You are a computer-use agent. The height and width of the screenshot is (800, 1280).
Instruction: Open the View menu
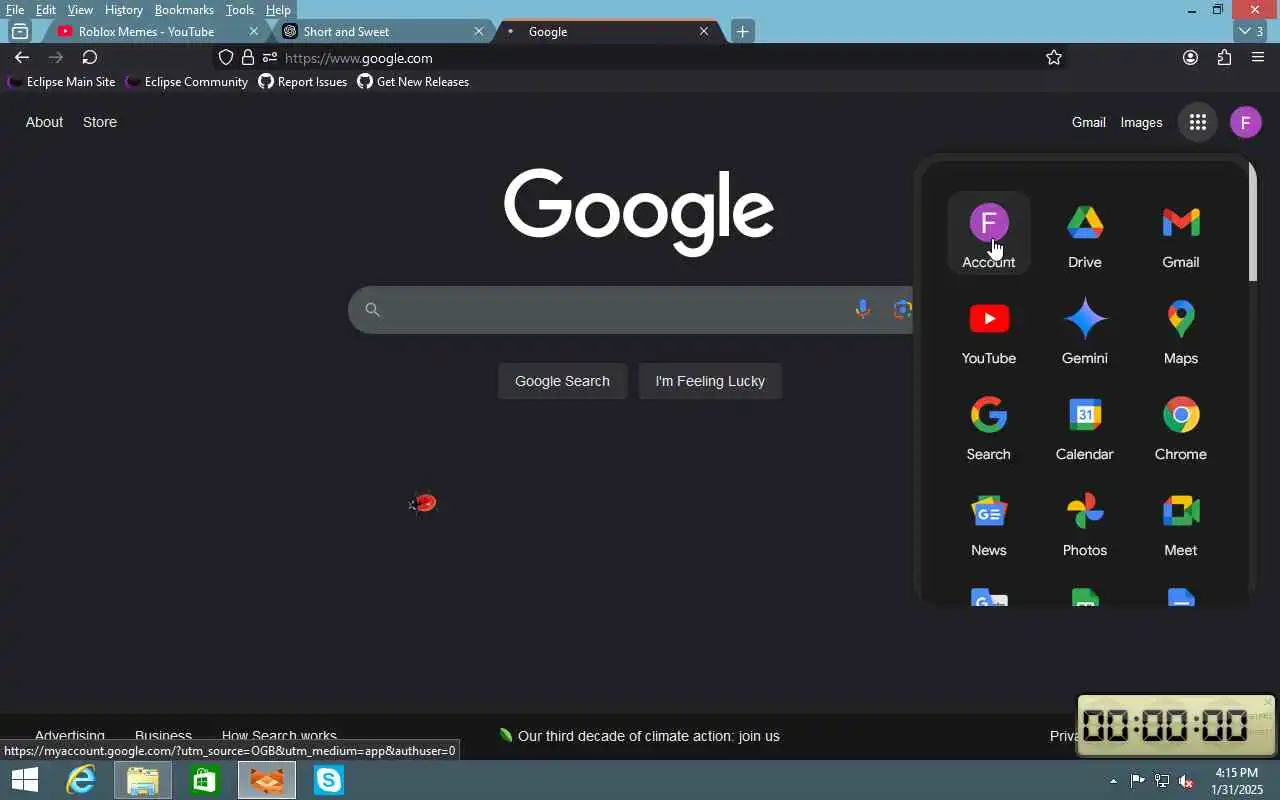pyautogui.click(x=80, y=10)
